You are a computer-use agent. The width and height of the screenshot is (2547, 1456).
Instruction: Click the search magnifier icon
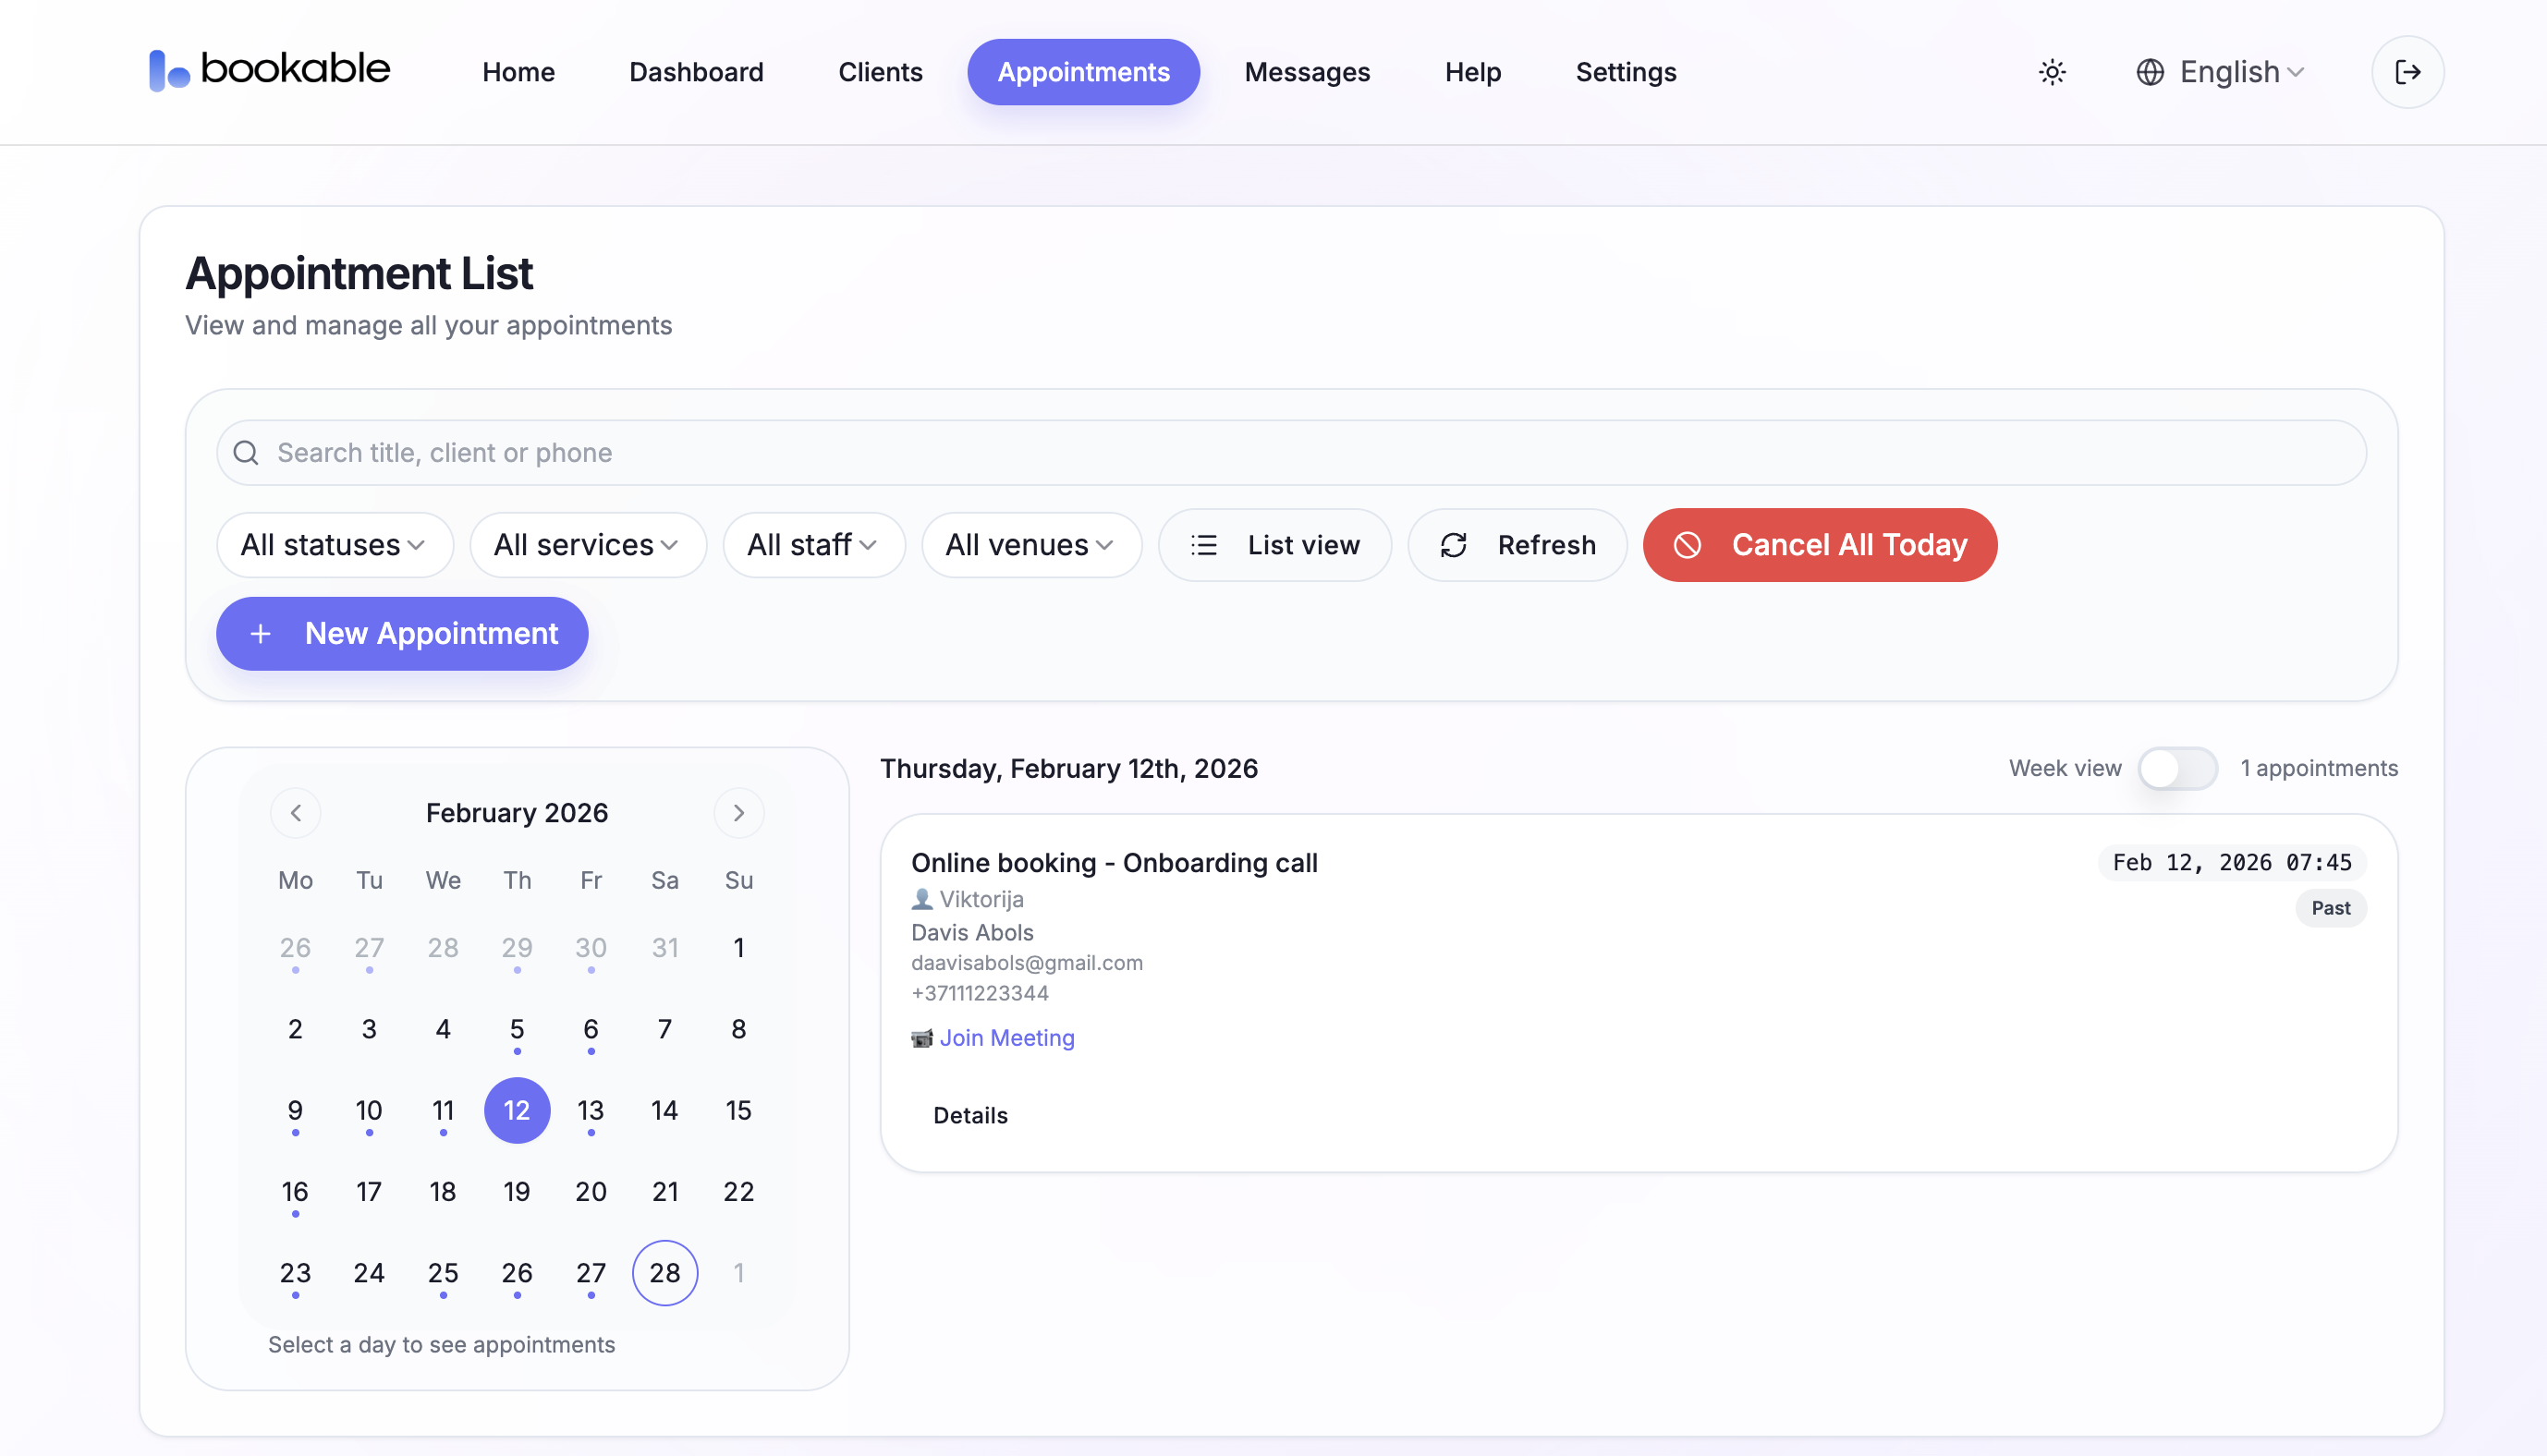point(246,453)
